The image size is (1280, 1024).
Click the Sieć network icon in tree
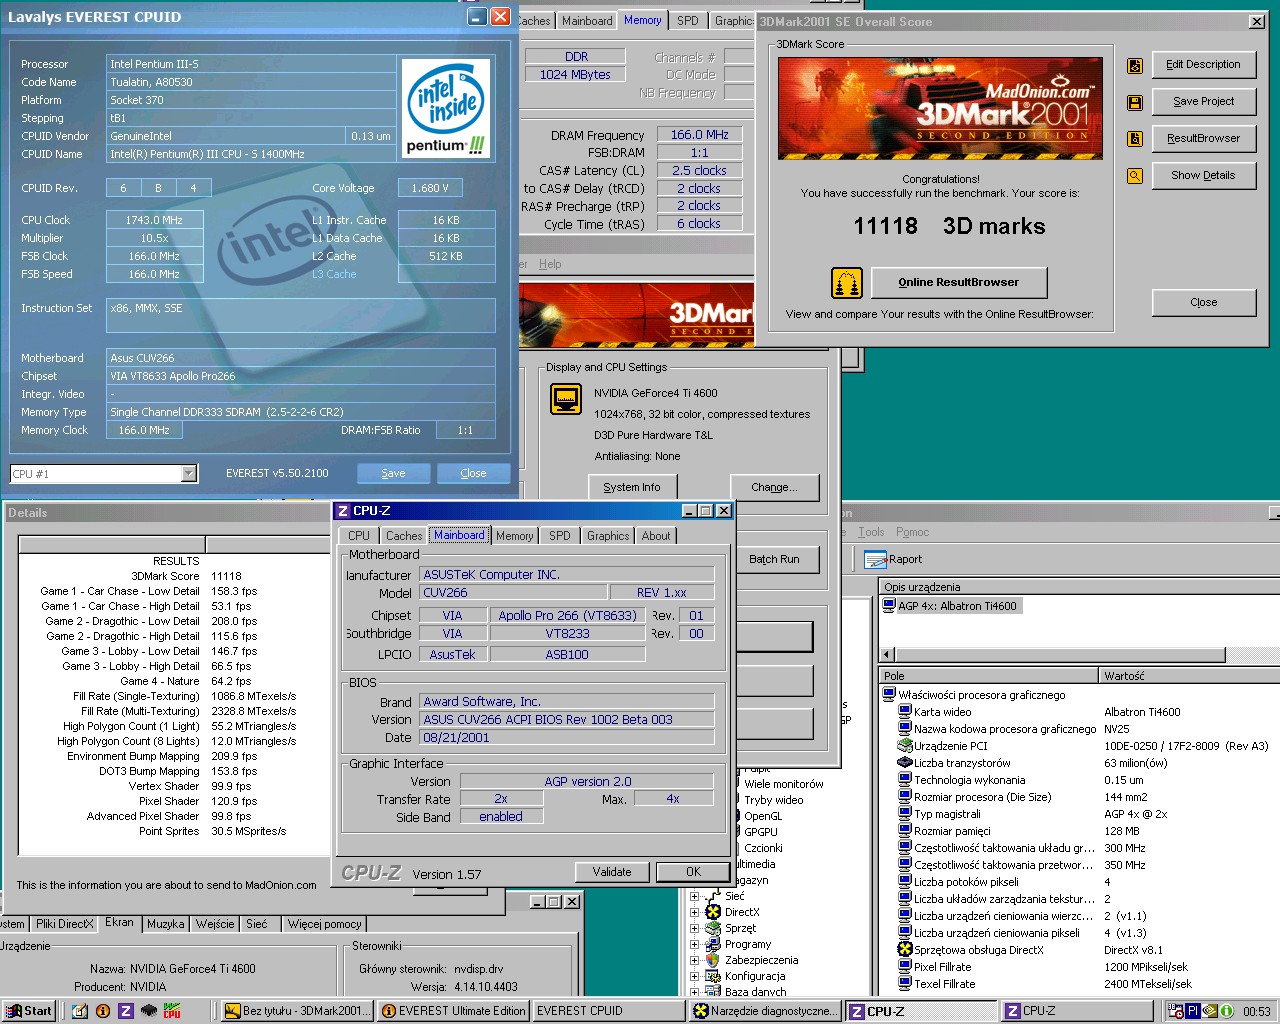[x=713, y=896]
